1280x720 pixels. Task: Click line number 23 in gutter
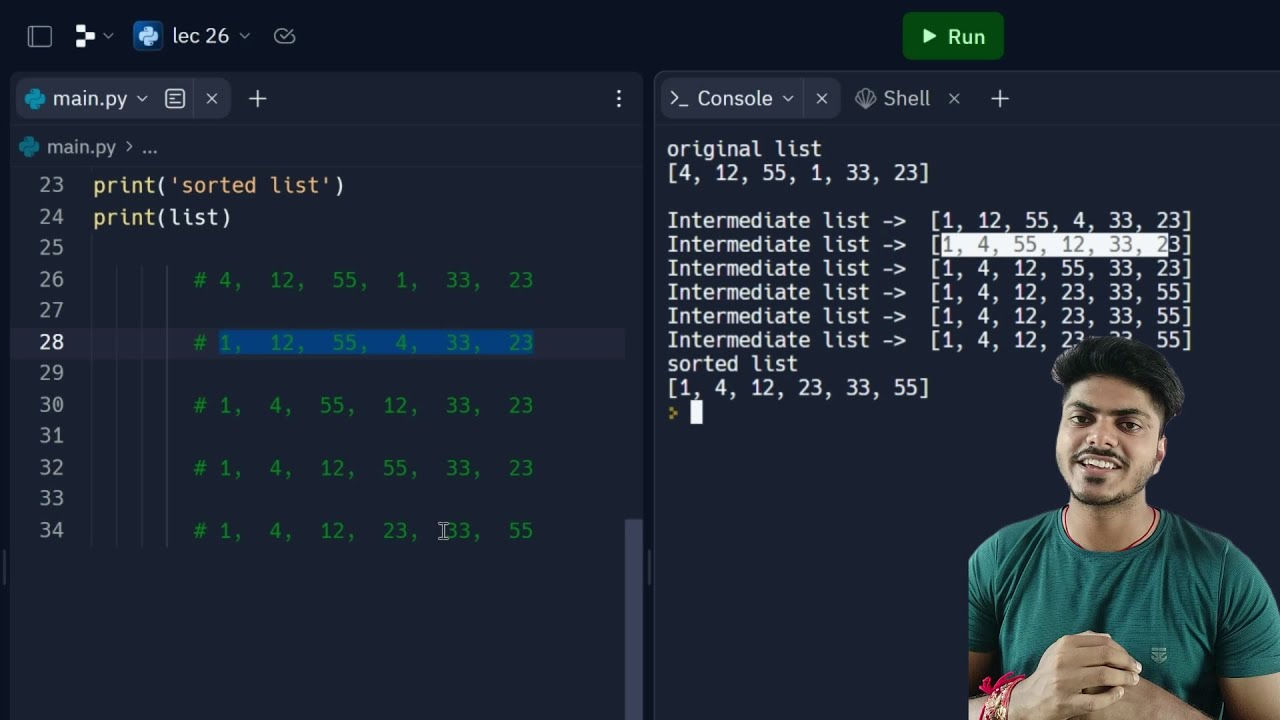coord(52,185)
